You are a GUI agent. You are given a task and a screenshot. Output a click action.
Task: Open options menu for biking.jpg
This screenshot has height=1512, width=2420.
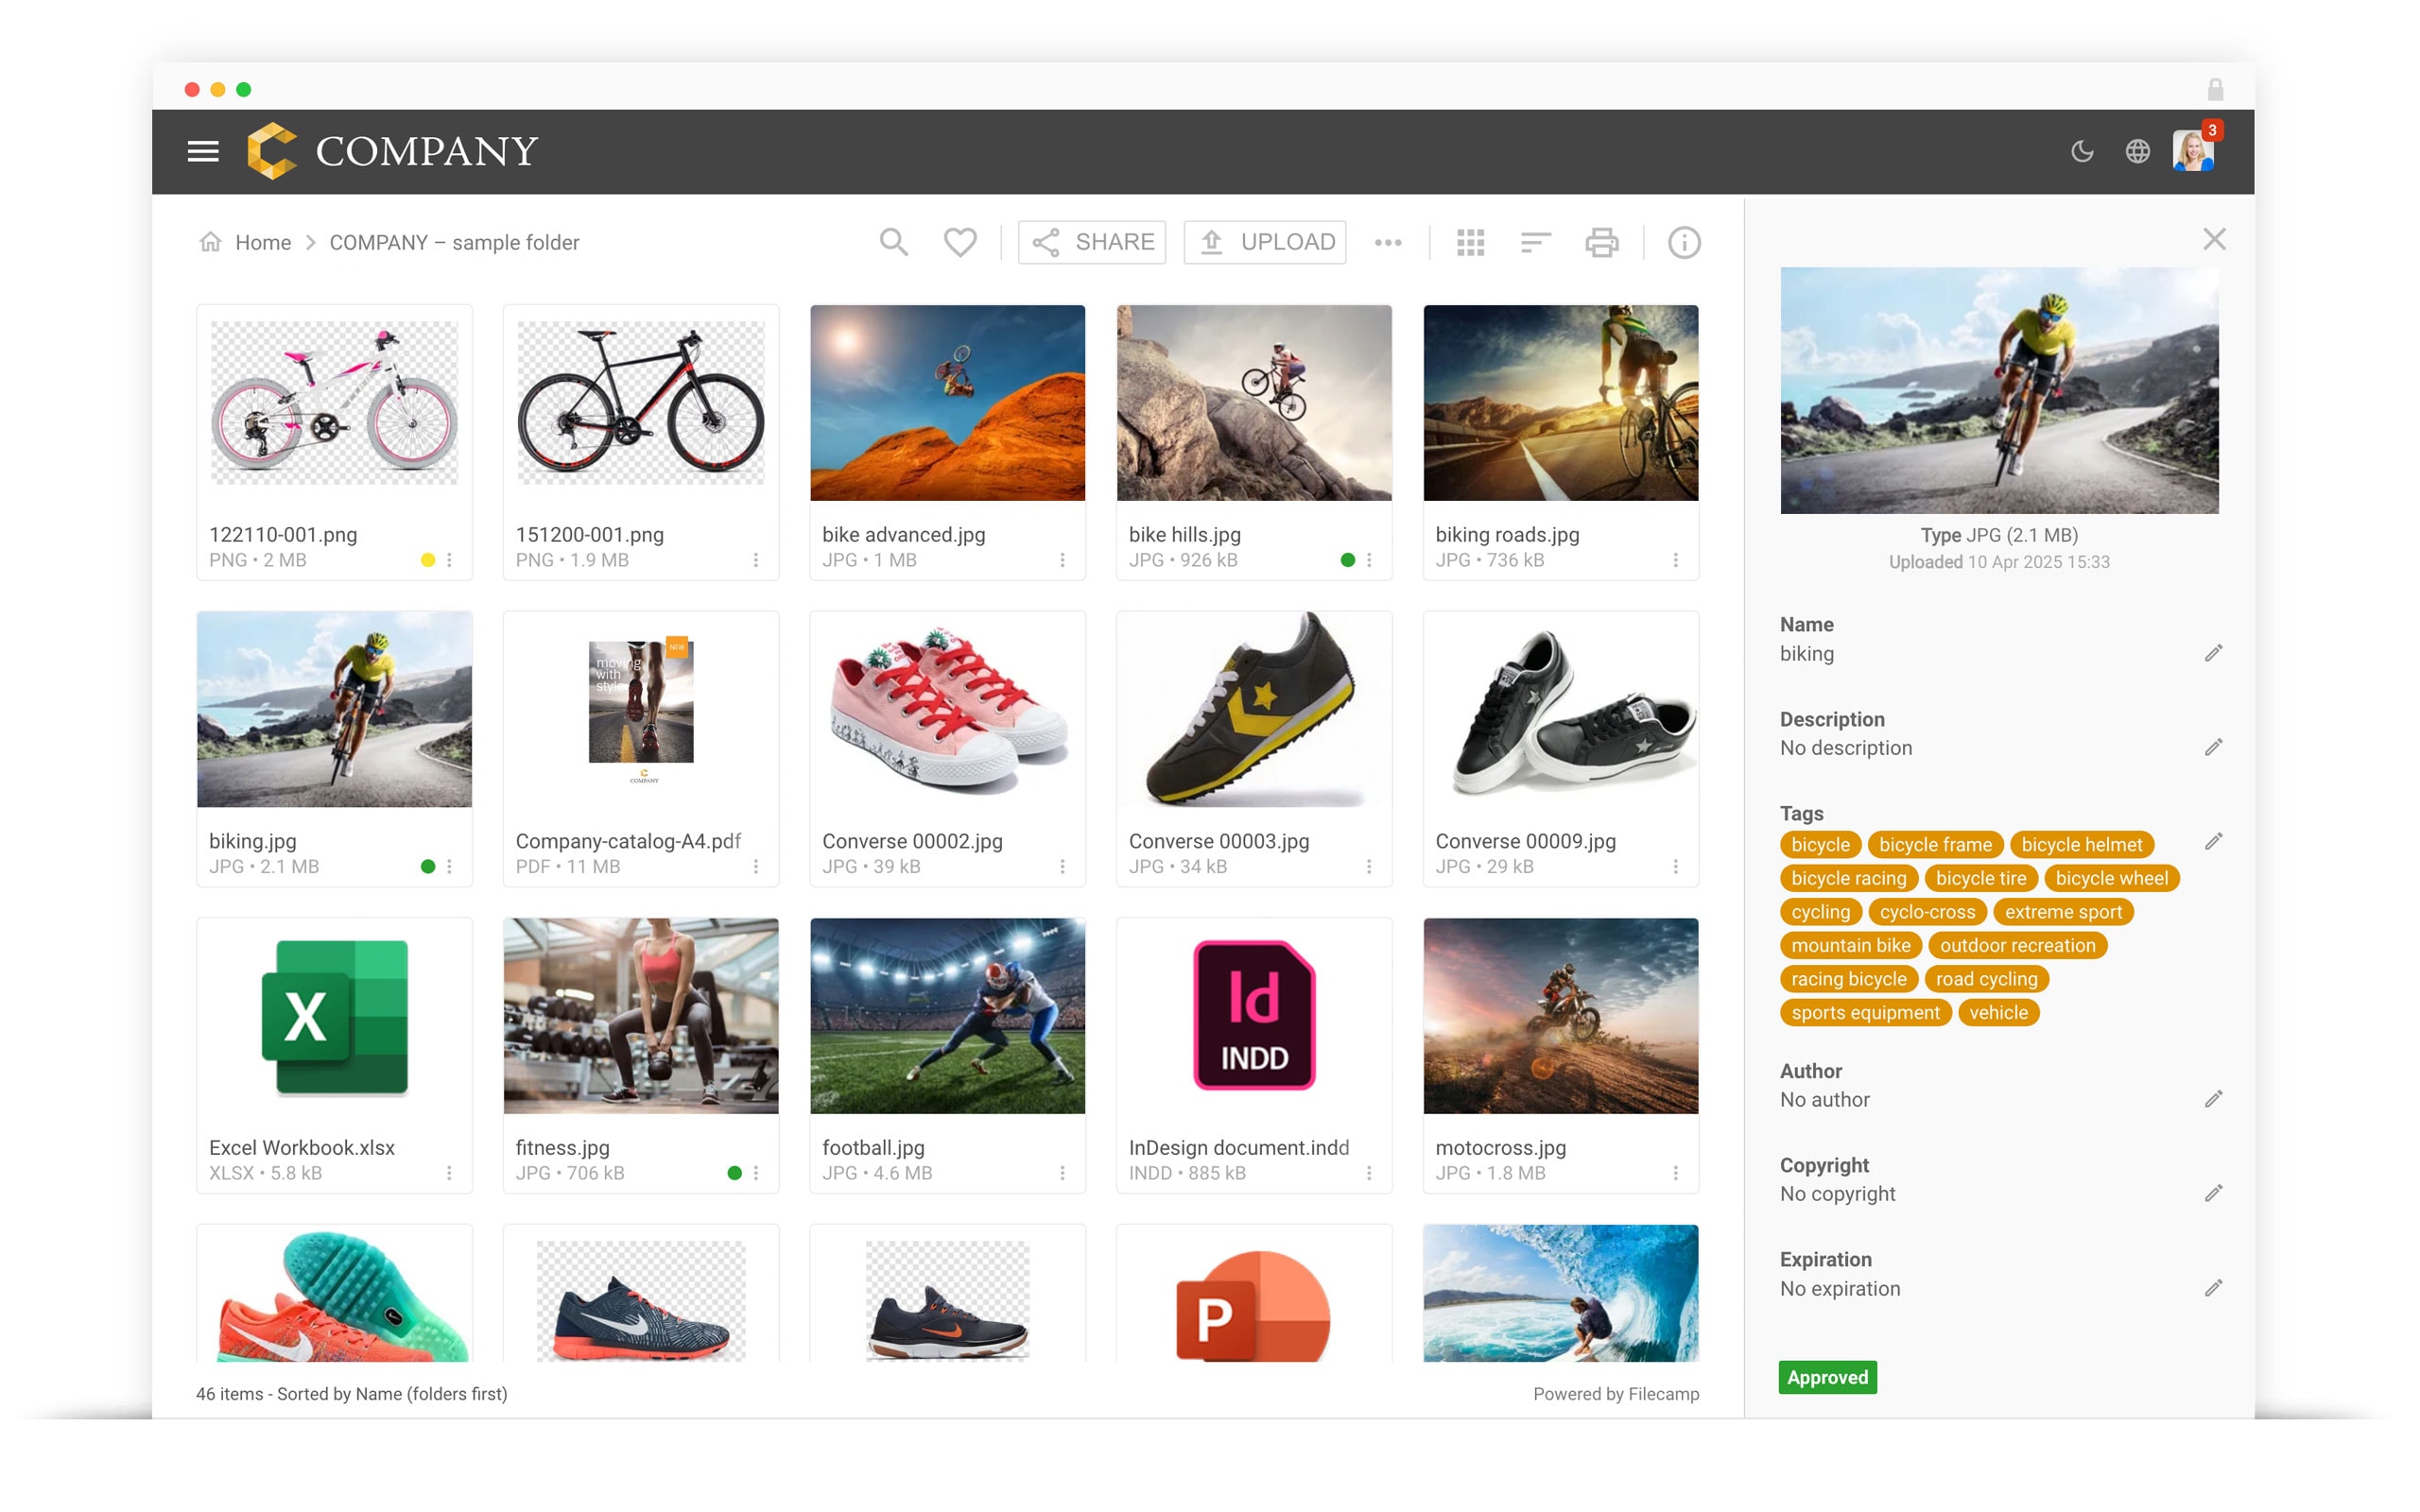pos(449,866)
